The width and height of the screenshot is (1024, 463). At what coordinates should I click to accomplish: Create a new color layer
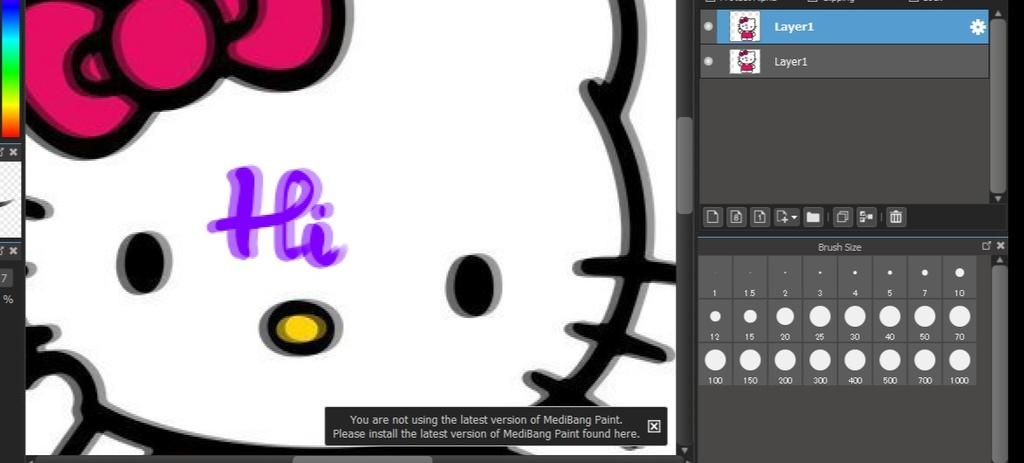[x=712, y=217]
